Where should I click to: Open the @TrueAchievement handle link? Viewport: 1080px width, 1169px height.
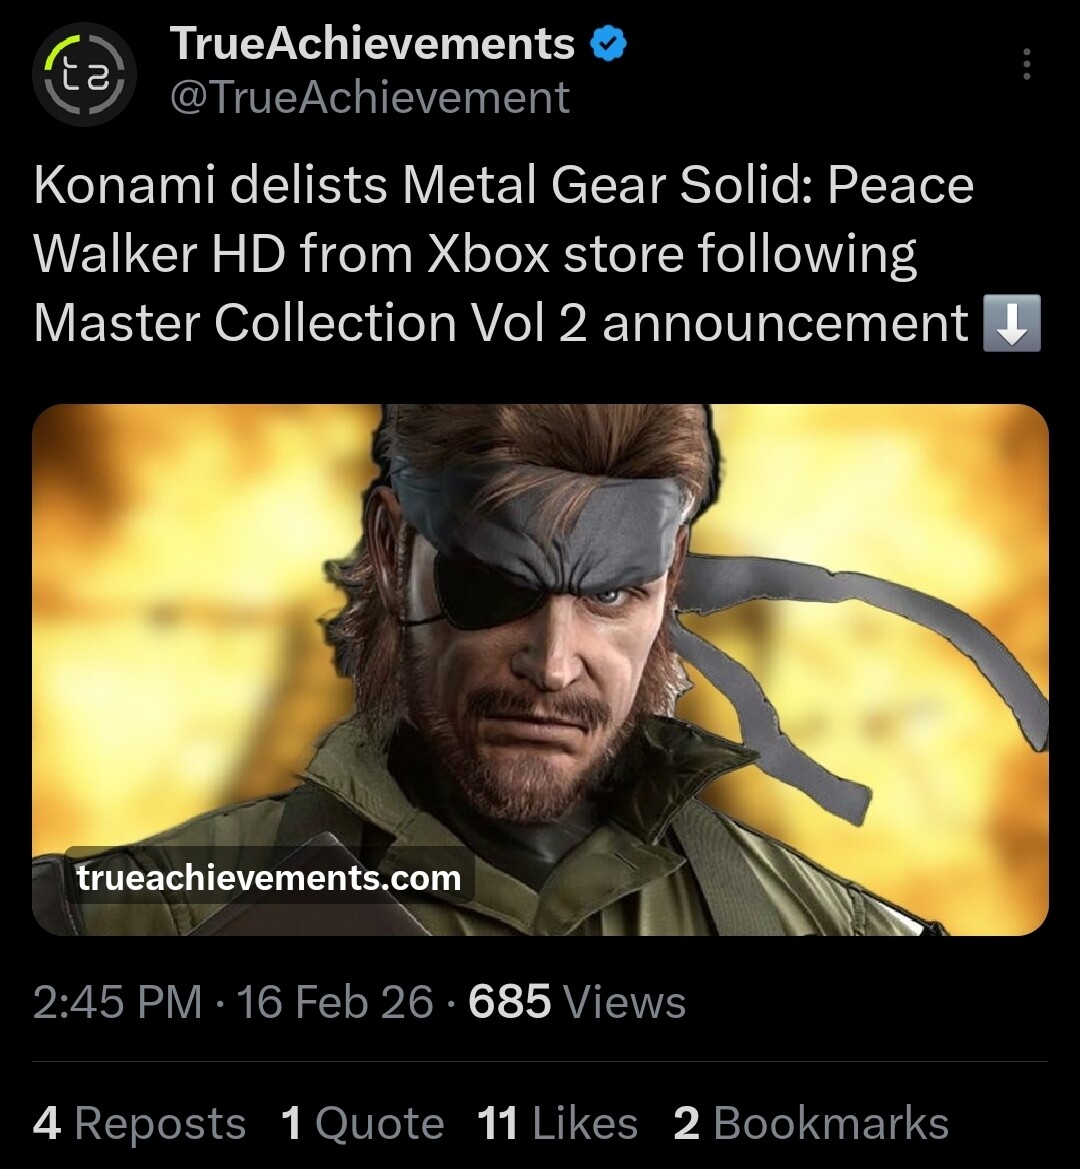tap(370, 98)
